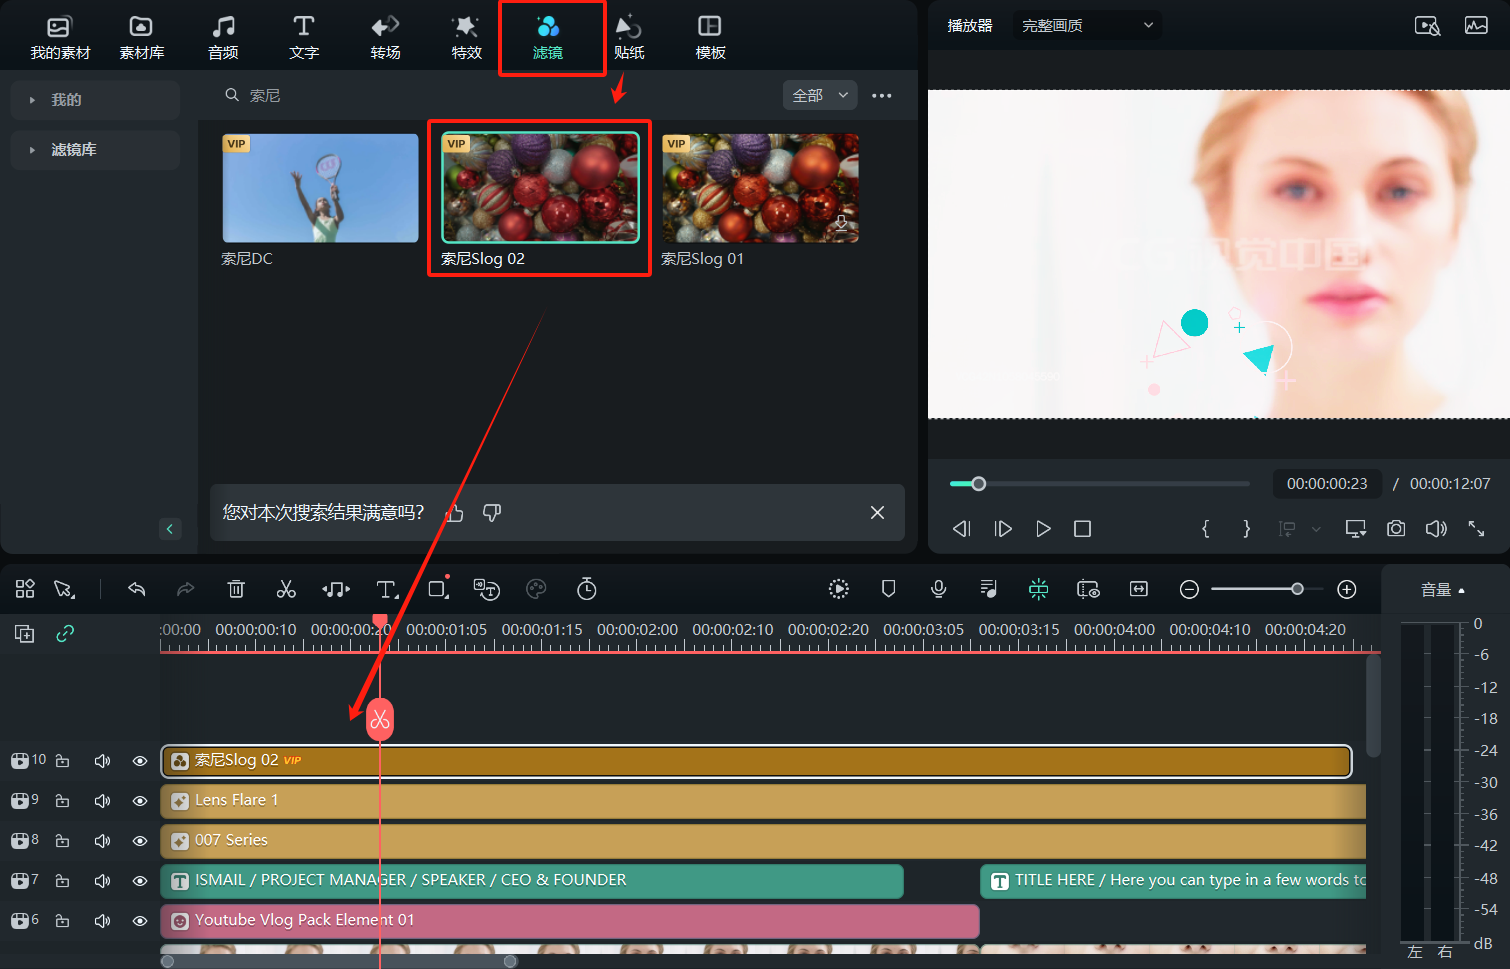Add a marker with the shield icon
Screen dimensions: 1510x969
[888, 589]
